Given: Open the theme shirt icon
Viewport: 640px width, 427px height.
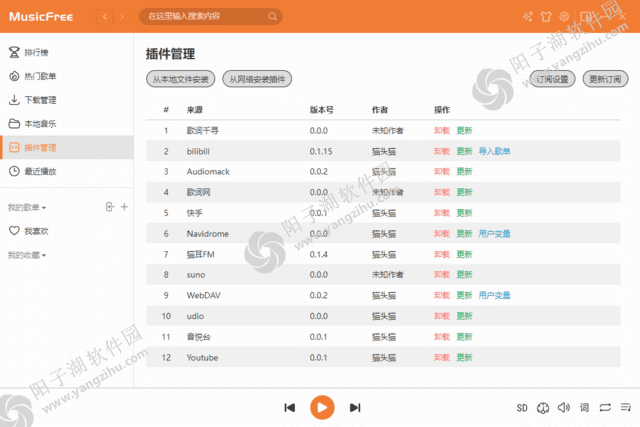Looking at the screenshot, I should click(x=546, y=16).
